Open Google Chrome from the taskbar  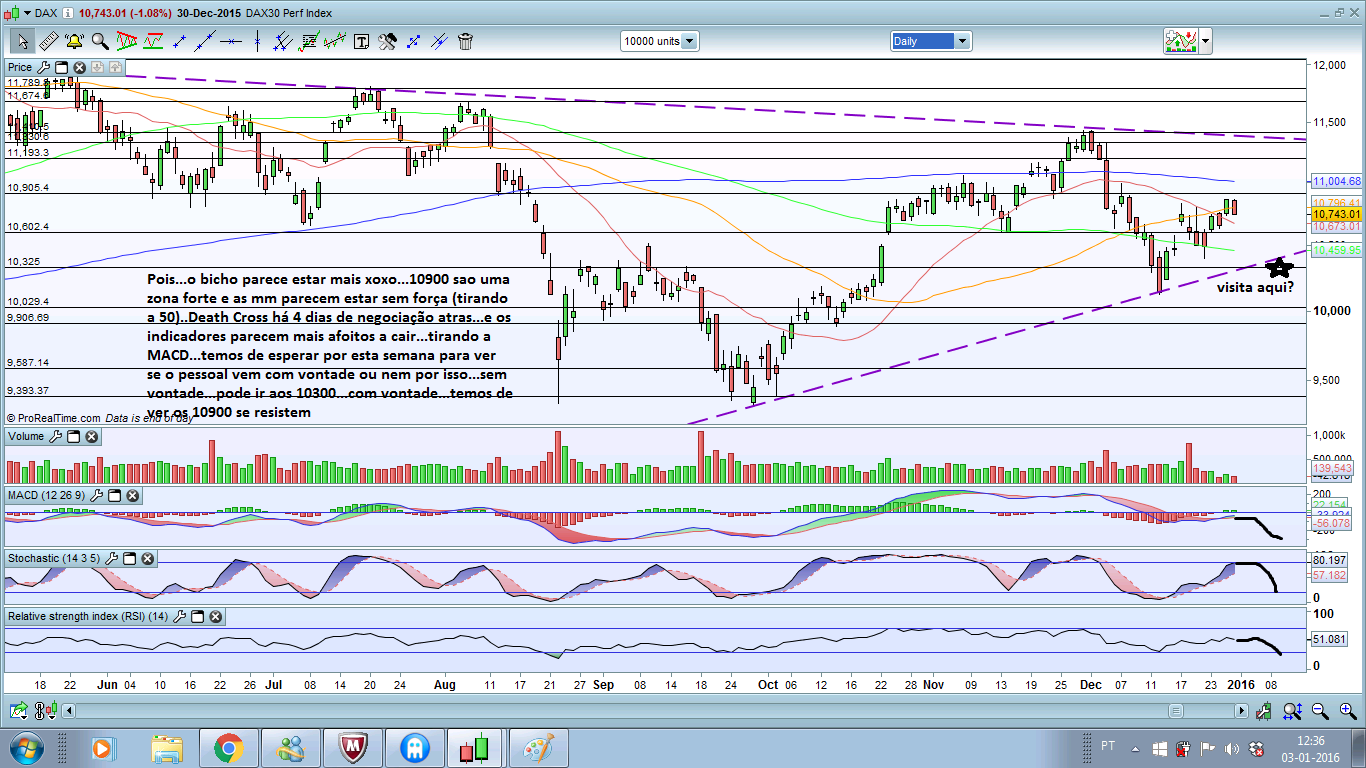[x=228, y=748]
